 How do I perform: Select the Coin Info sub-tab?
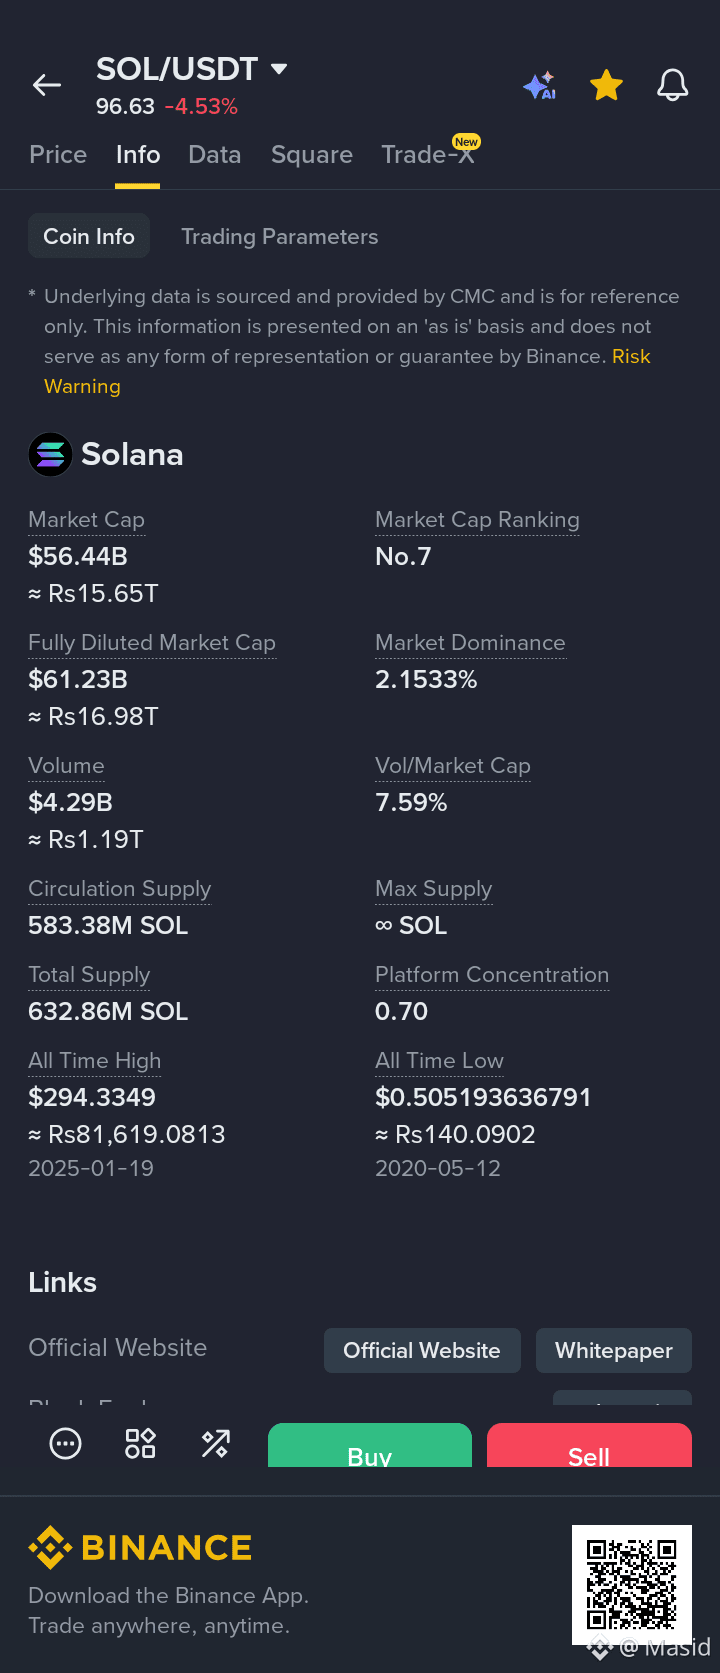(89, 236)
